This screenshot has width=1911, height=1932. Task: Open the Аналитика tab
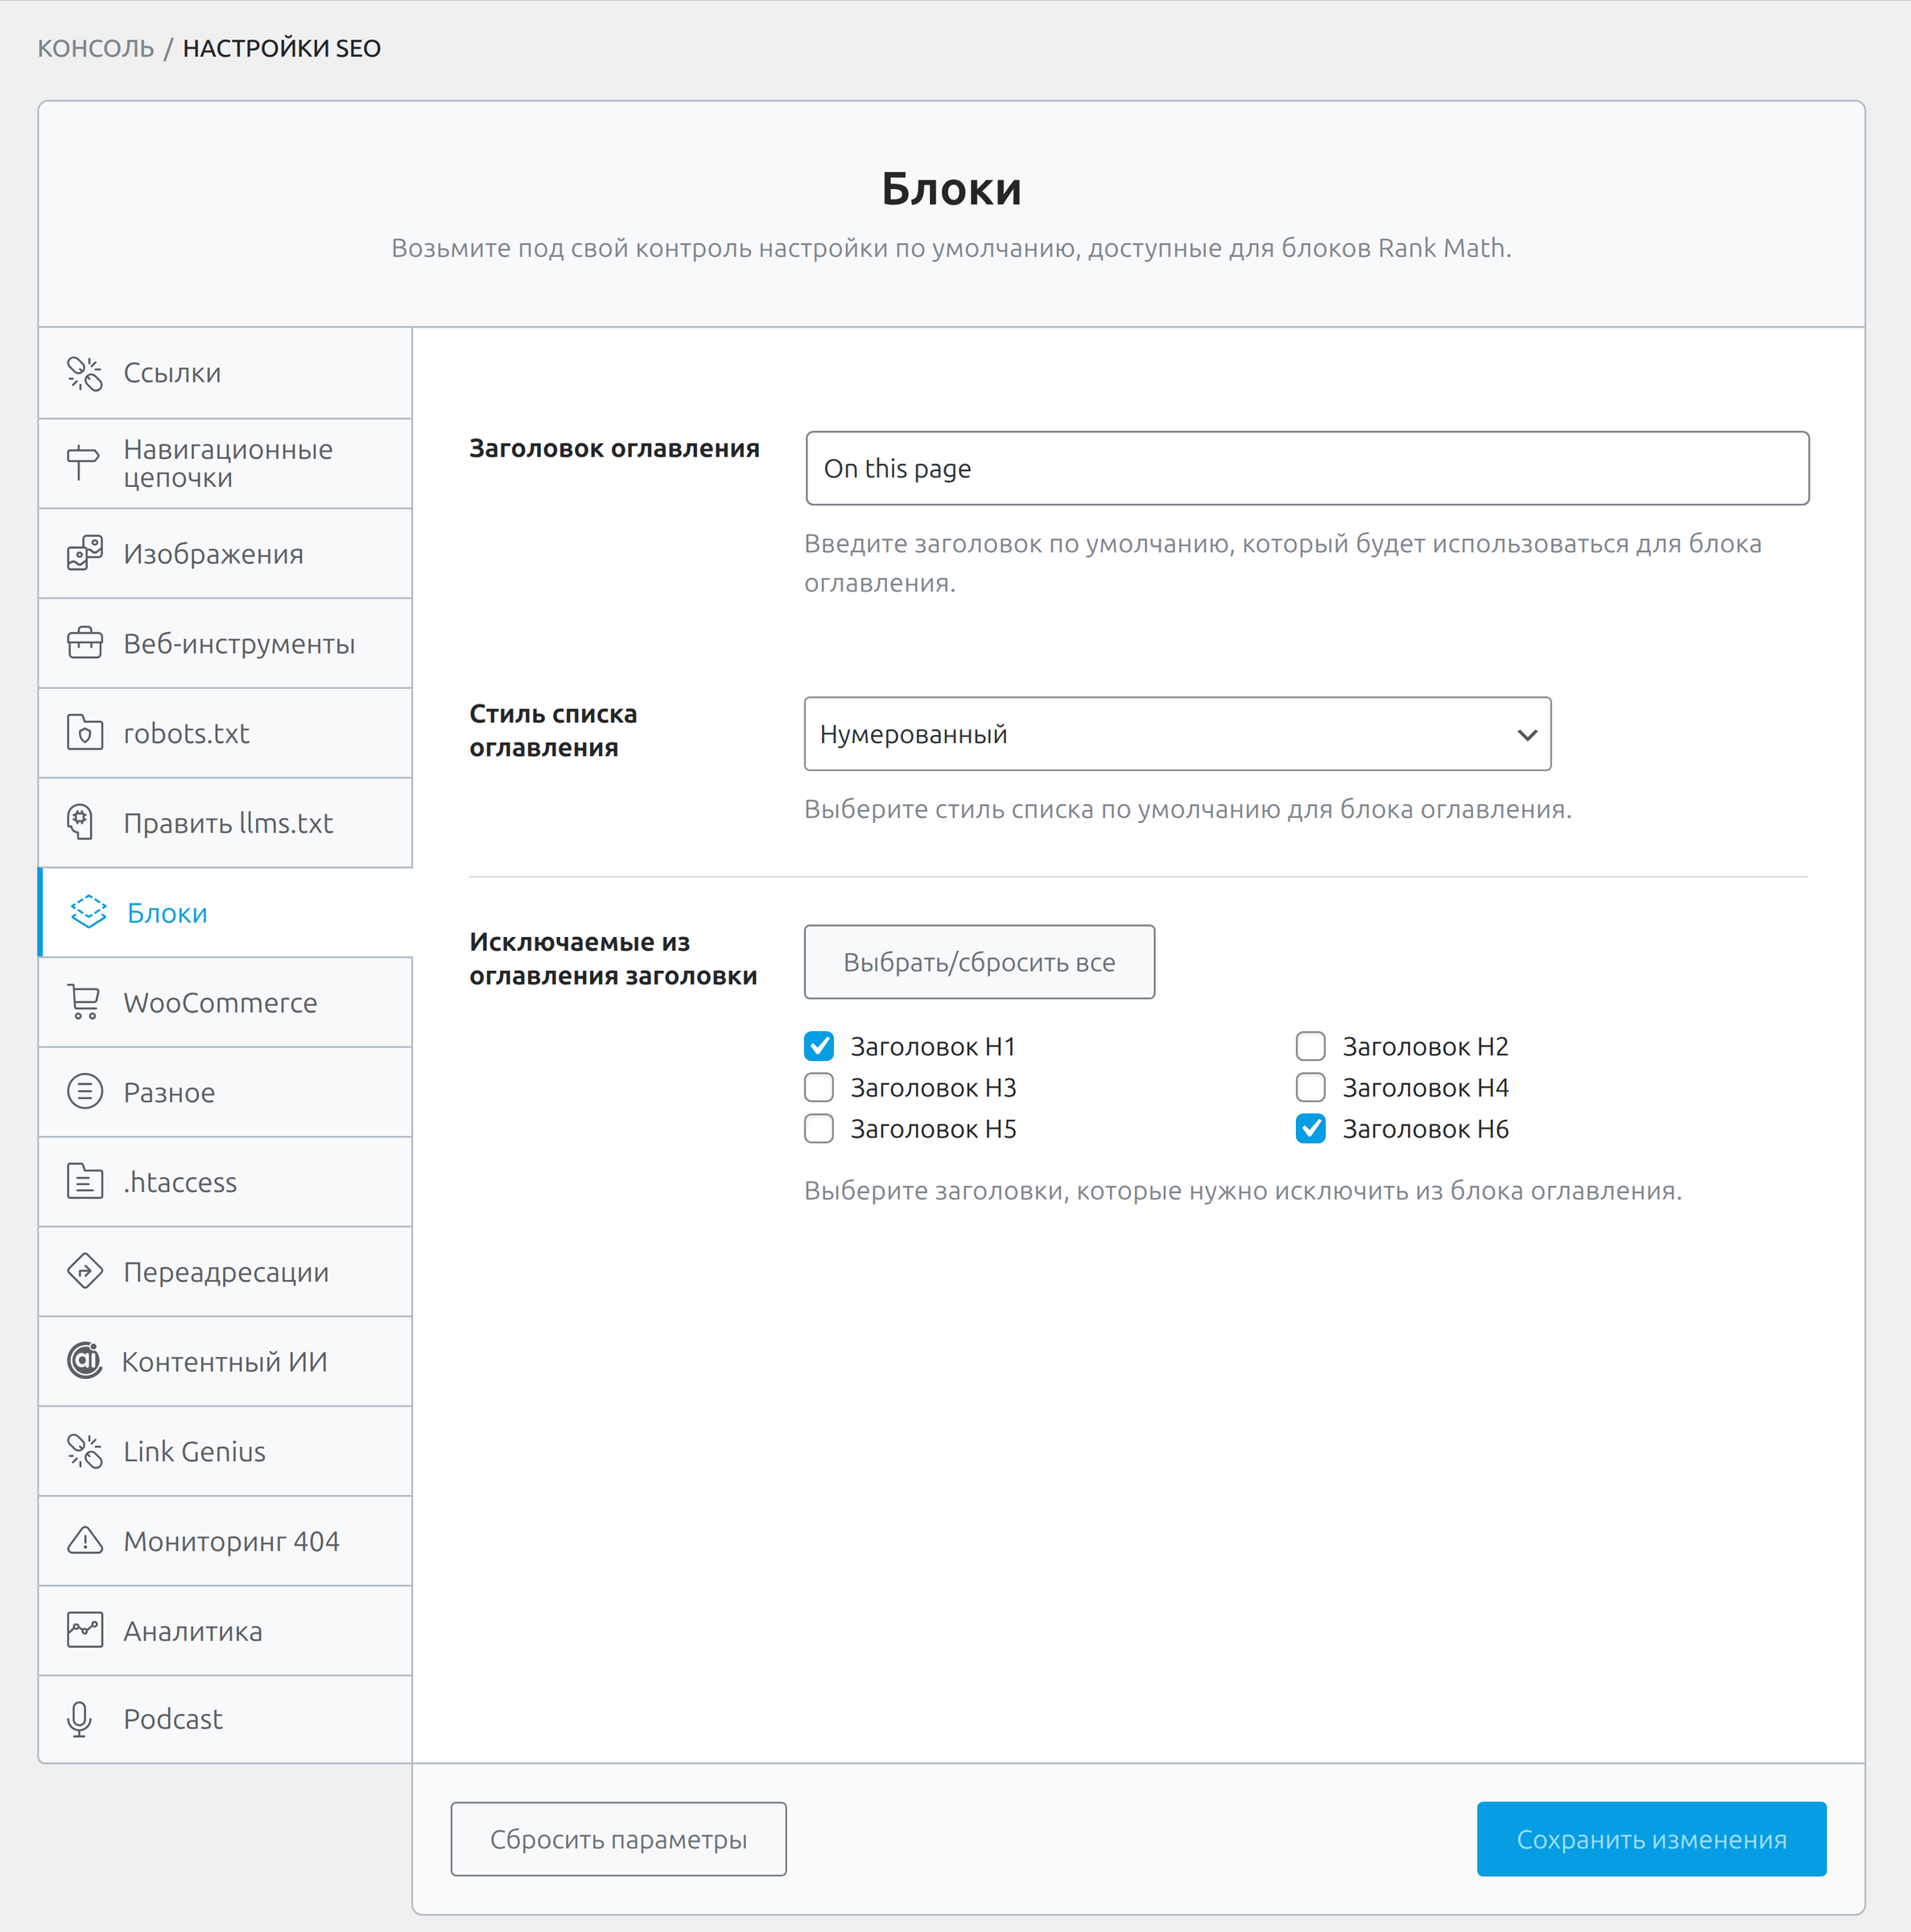pyautogui.click(x=225, y=1630)
